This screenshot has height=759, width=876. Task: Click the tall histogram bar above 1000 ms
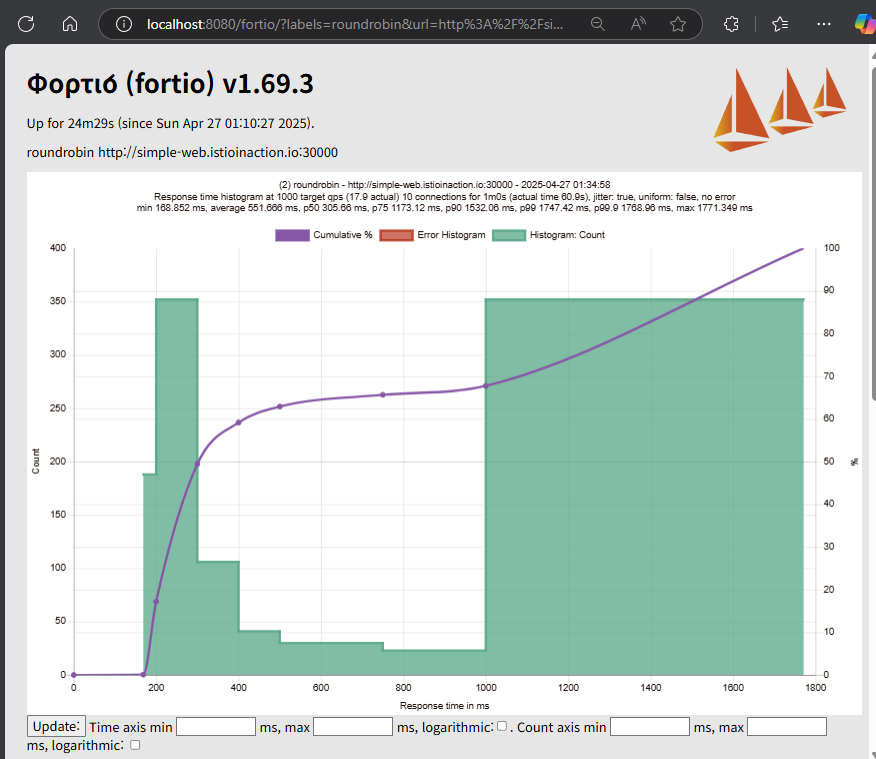pyautogui.click(x=644, y=486)
